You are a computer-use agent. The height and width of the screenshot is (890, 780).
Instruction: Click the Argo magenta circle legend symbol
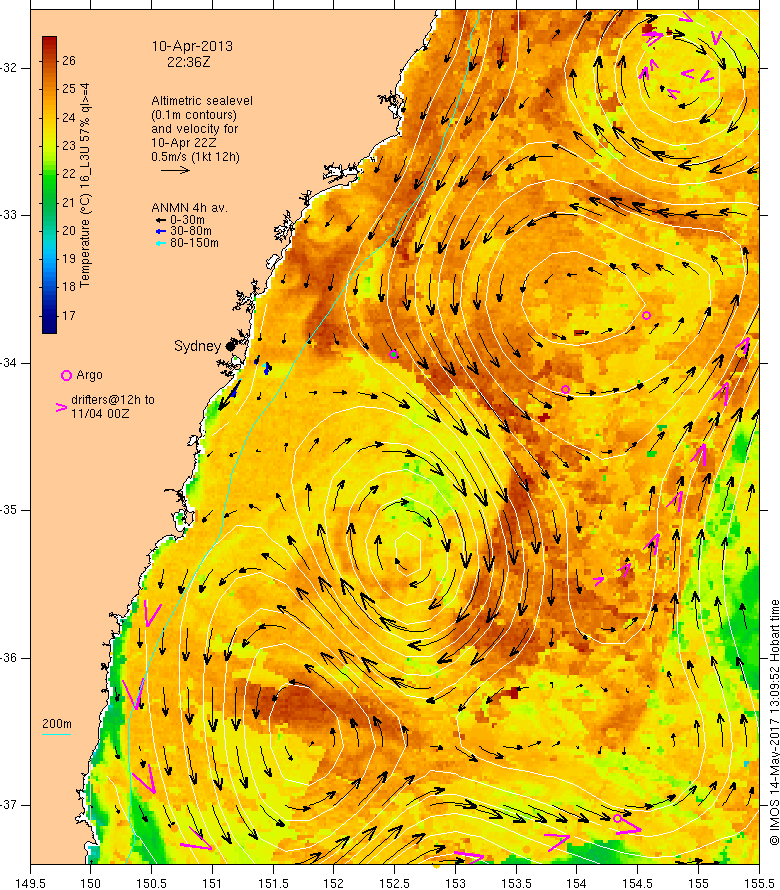click(x=66, y=375)
